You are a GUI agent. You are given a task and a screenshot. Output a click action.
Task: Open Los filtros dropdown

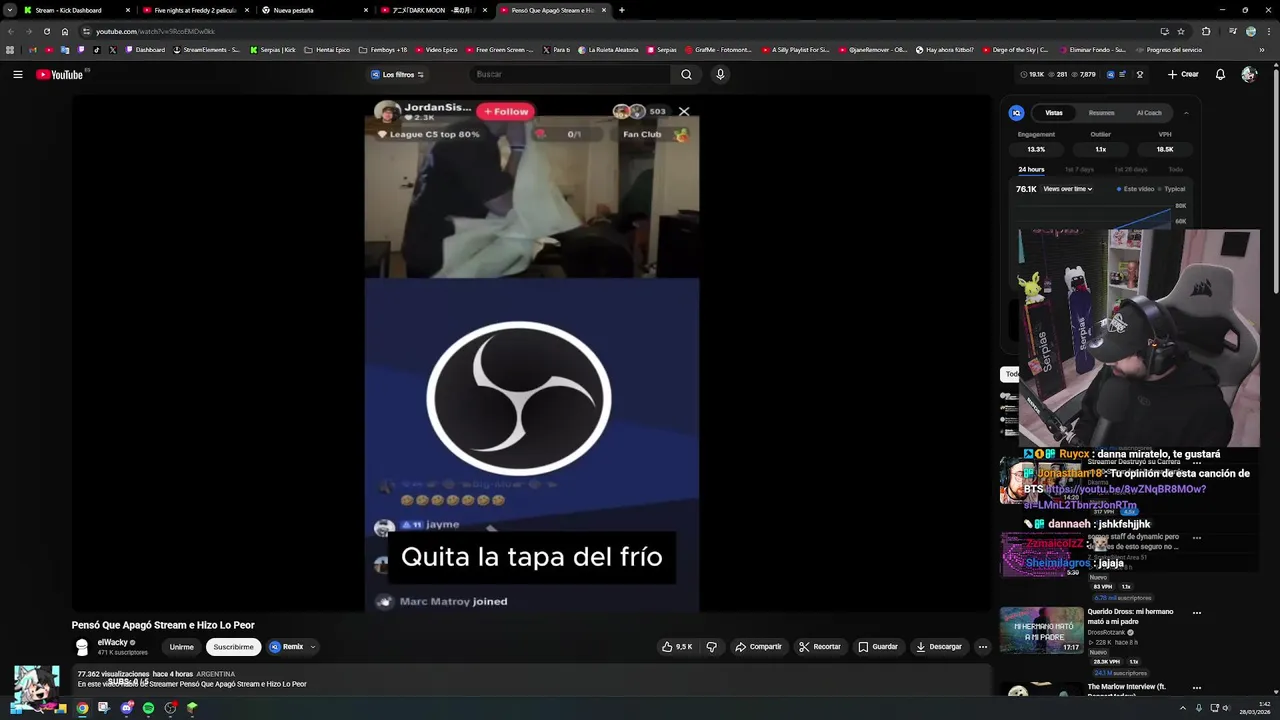pyautogui.click(x=397, y=74)
